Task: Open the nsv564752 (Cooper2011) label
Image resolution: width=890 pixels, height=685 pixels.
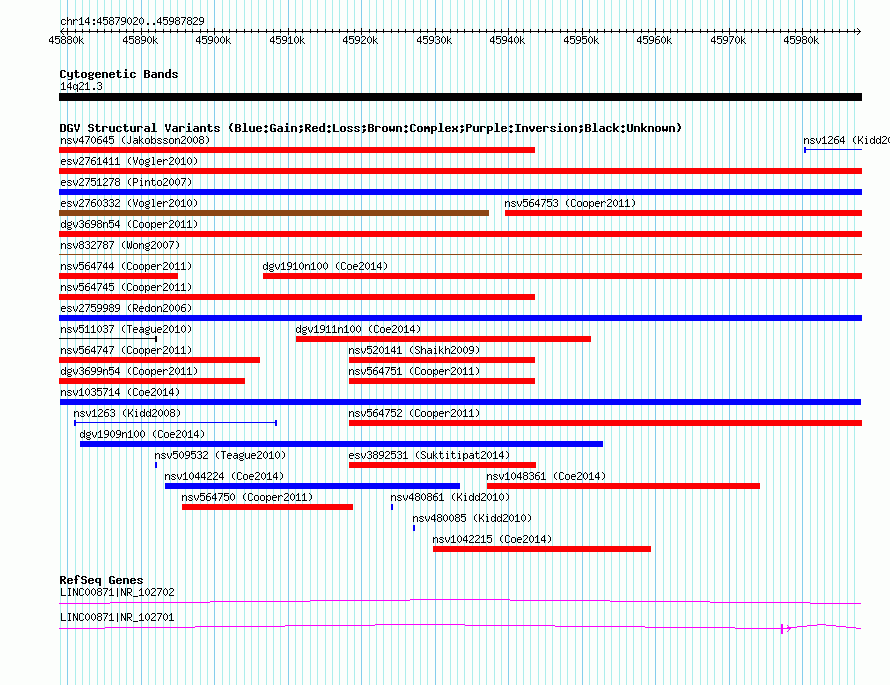Action: click(414, 413)
